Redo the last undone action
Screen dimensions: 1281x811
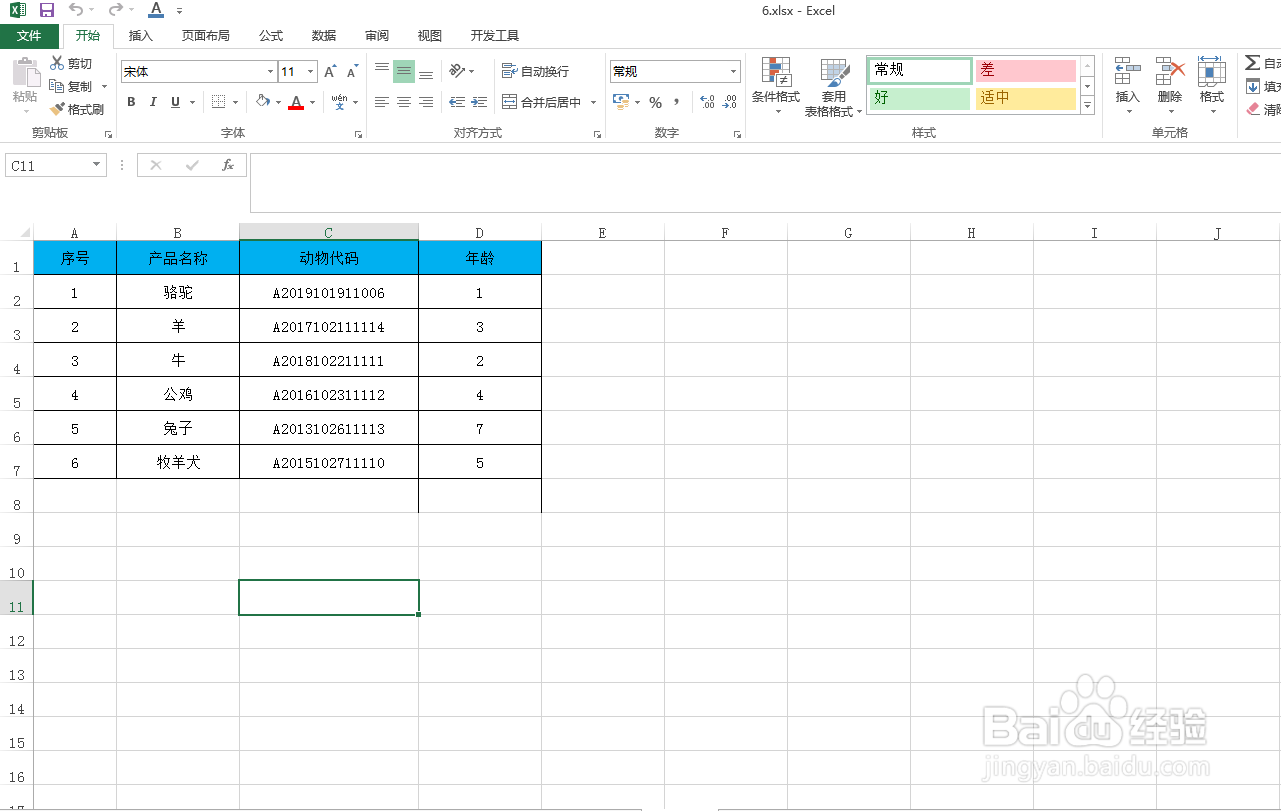(x=115, y=10)
